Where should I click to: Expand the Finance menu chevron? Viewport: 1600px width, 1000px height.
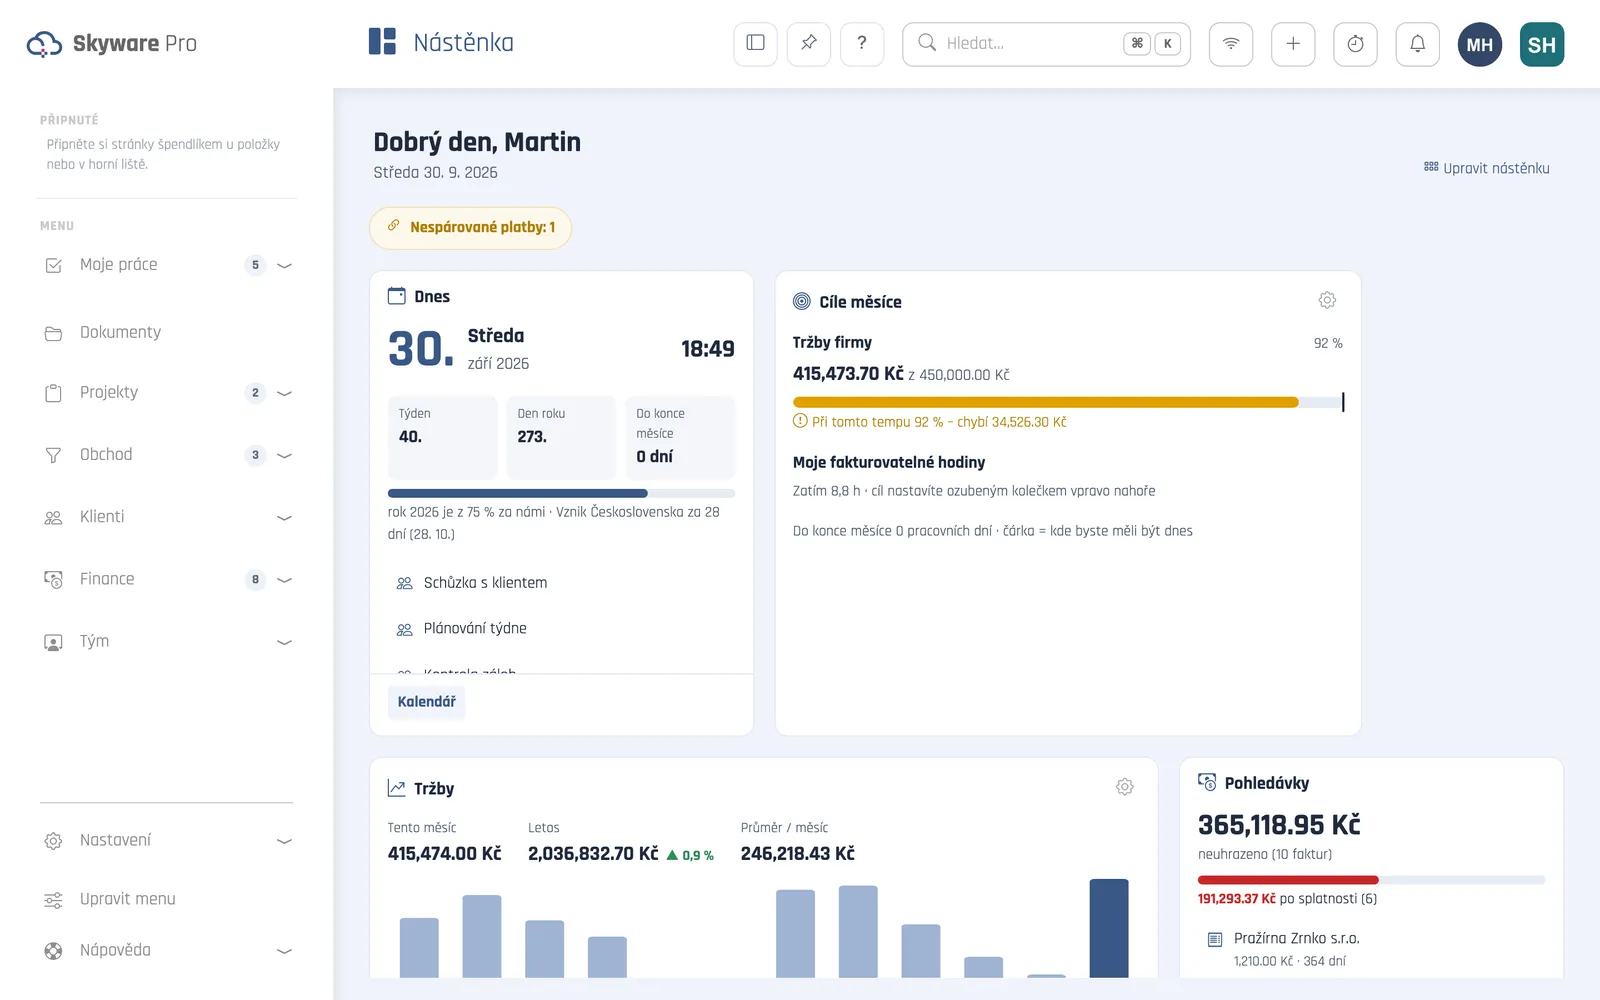click(x=284, y=579)
